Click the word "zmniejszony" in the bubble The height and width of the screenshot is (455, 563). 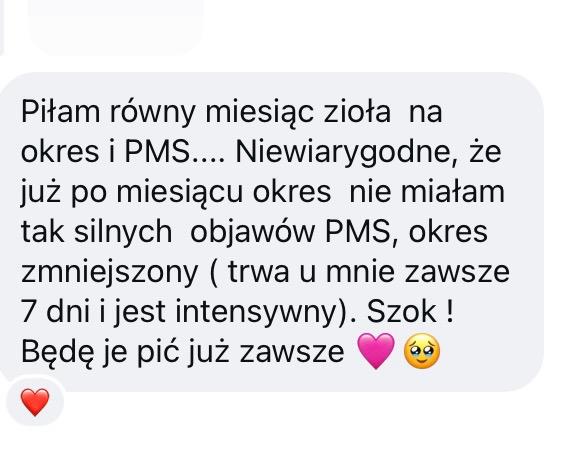point(110,272)
